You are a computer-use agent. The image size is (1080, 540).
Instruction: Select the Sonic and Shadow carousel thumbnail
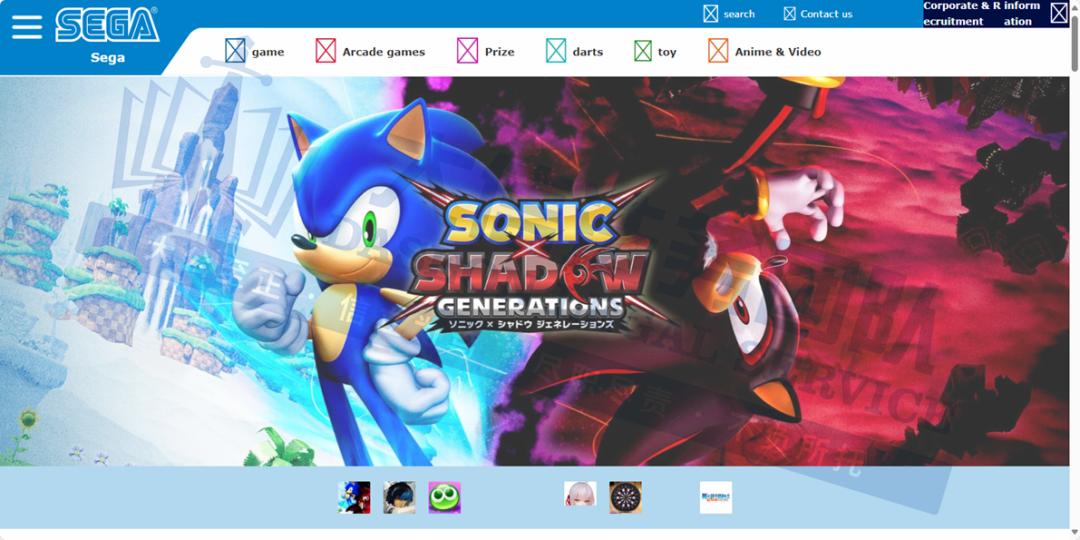click(354, 497)
